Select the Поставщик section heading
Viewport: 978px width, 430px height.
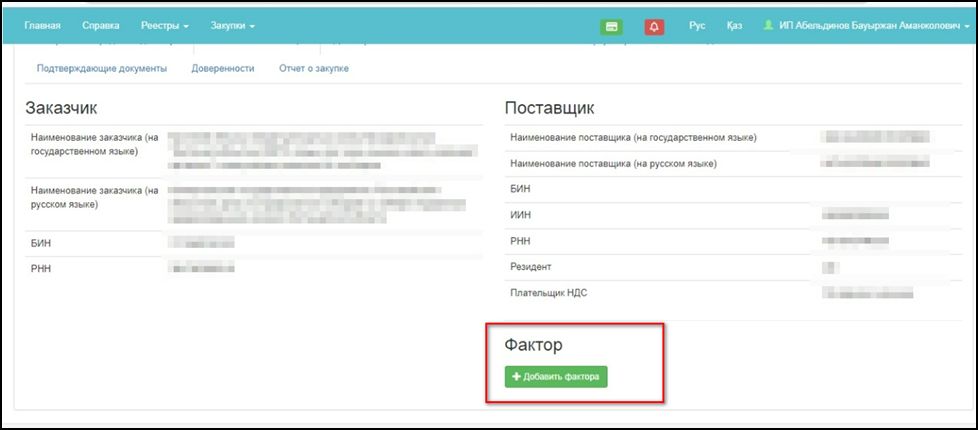(549, 108)
